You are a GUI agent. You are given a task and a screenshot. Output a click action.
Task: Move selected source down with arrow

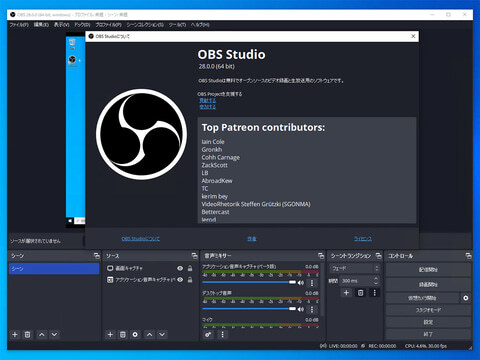pyautogui.click(x=162, y=334)
